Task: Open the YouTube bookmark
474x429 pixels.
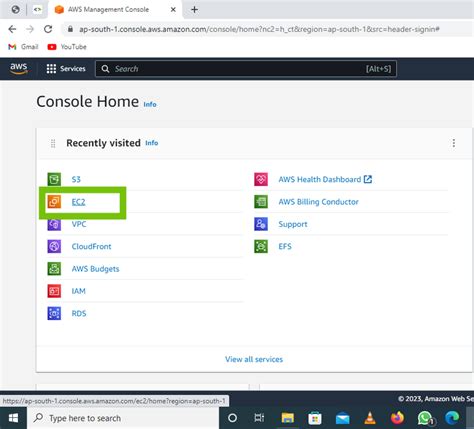Action: (67, 47)
